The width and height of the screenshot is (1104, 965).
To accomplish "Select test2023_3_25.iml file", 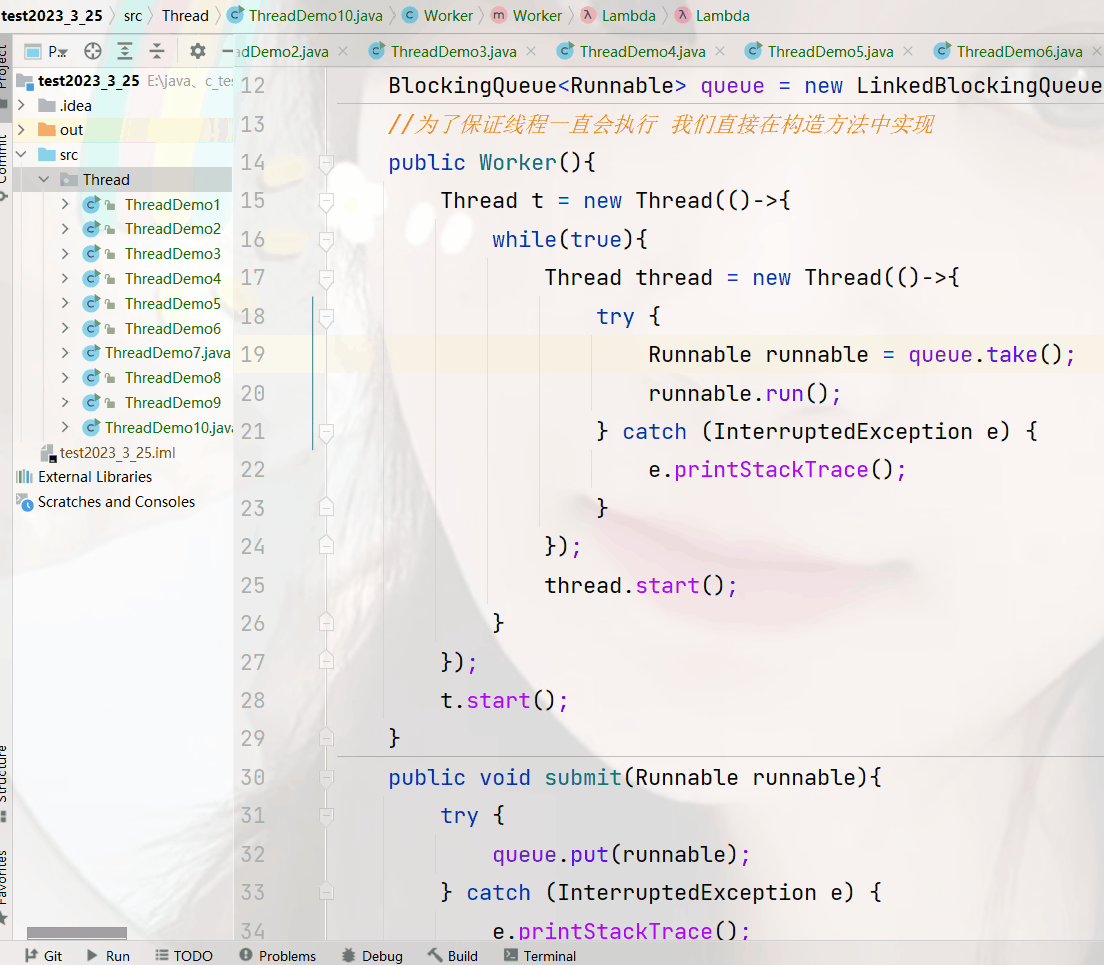I will (117, 453).
